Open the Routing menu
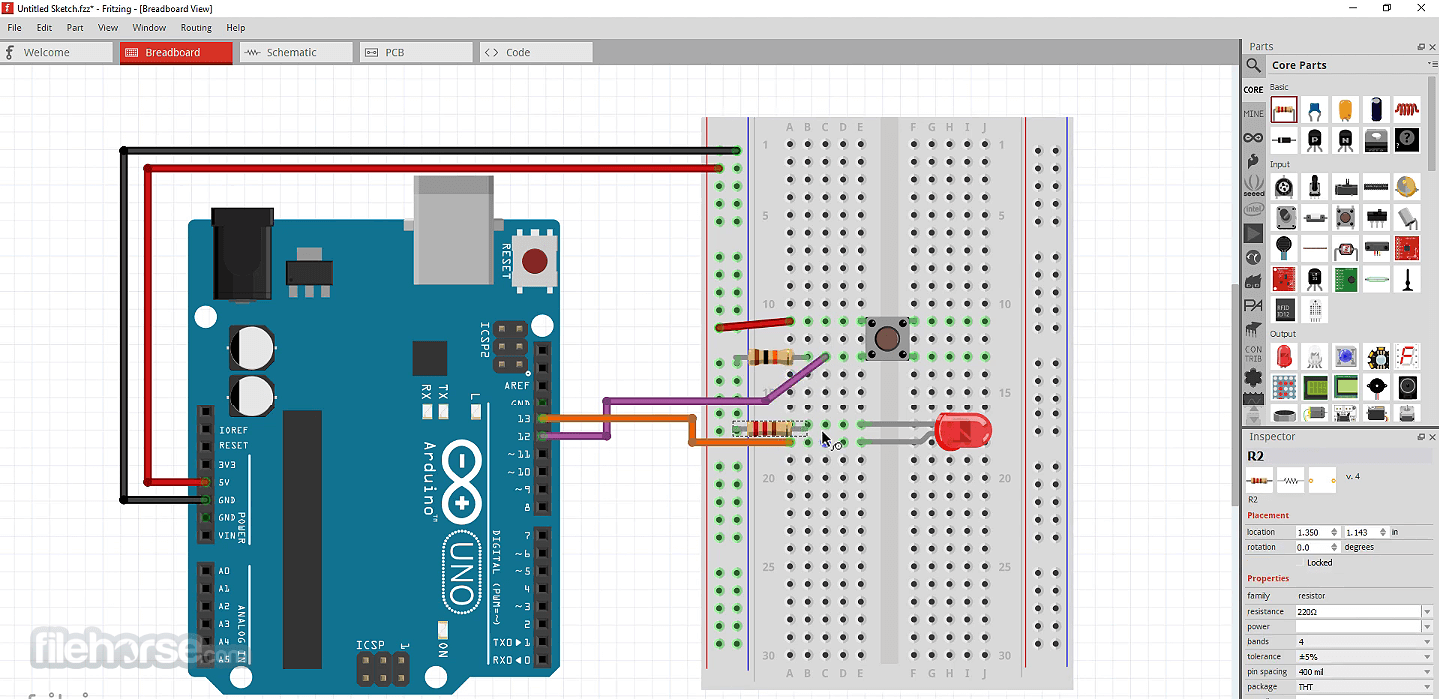1439x699 pixels. click(196, 28)
